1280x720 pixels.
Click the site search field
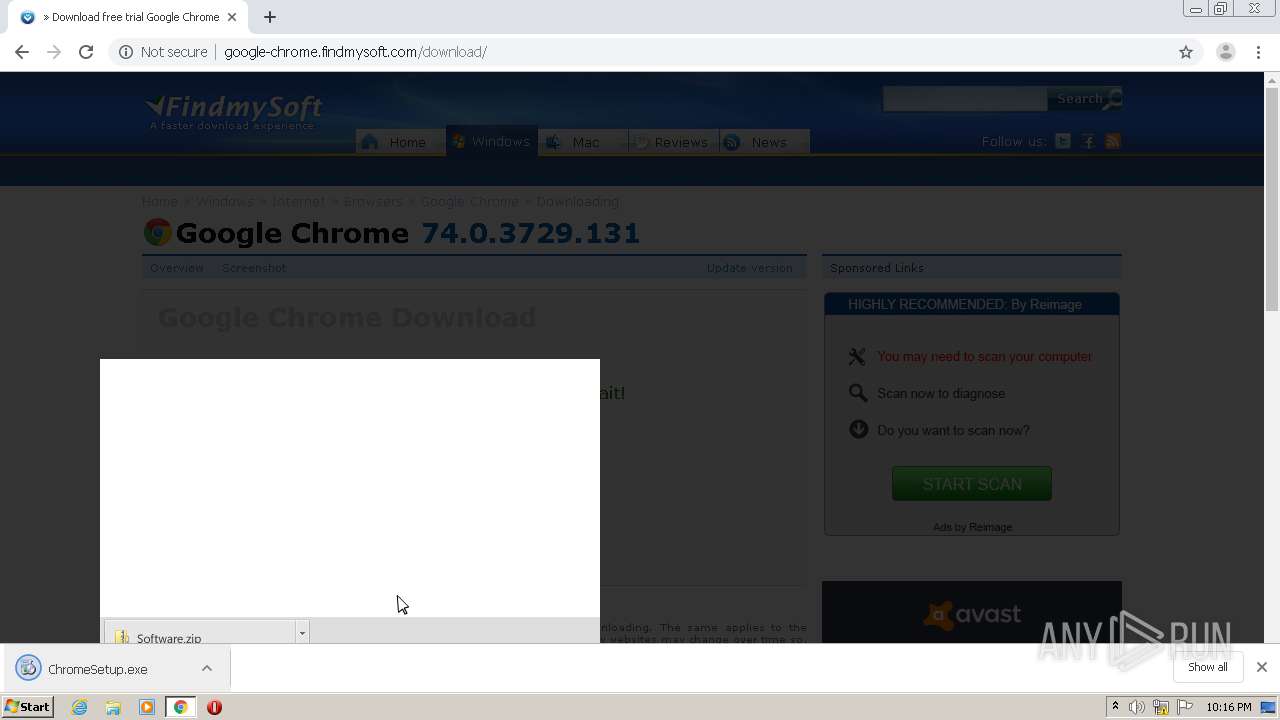pos(964,98)
